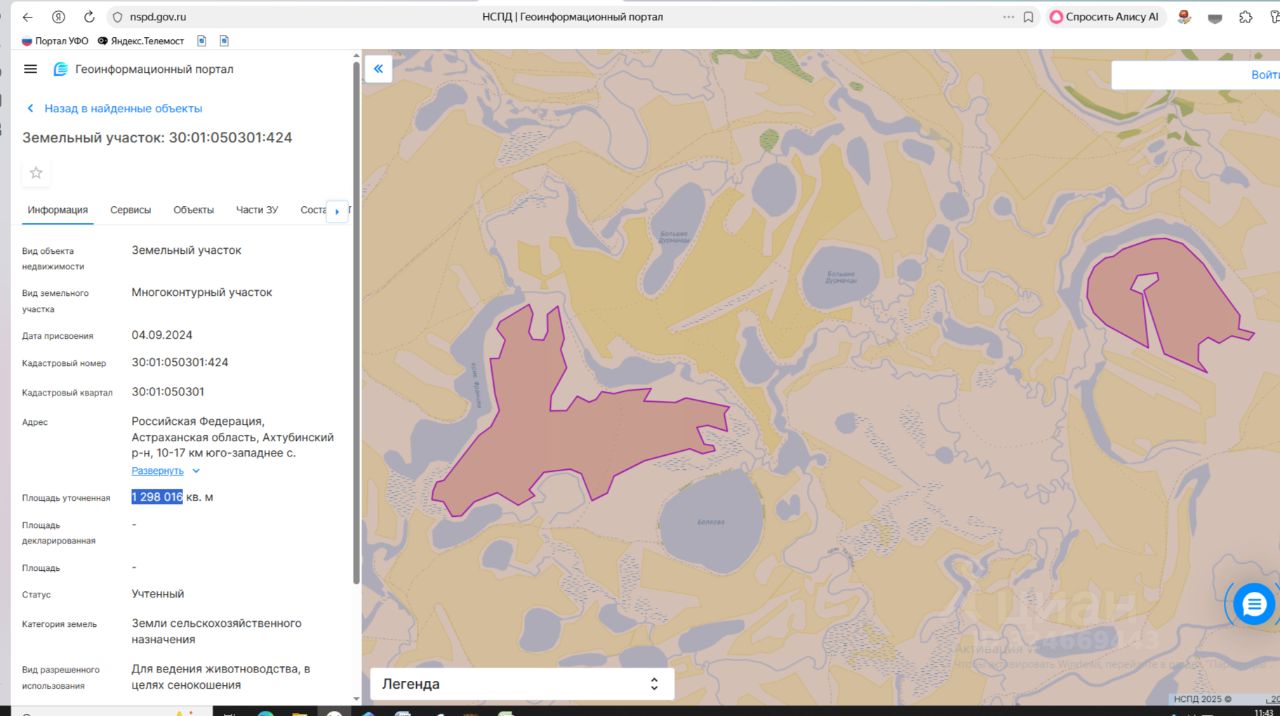Click the large pink parcel polygon on map
Viewport: 1280px width, 716px height.
coord(560,430)
